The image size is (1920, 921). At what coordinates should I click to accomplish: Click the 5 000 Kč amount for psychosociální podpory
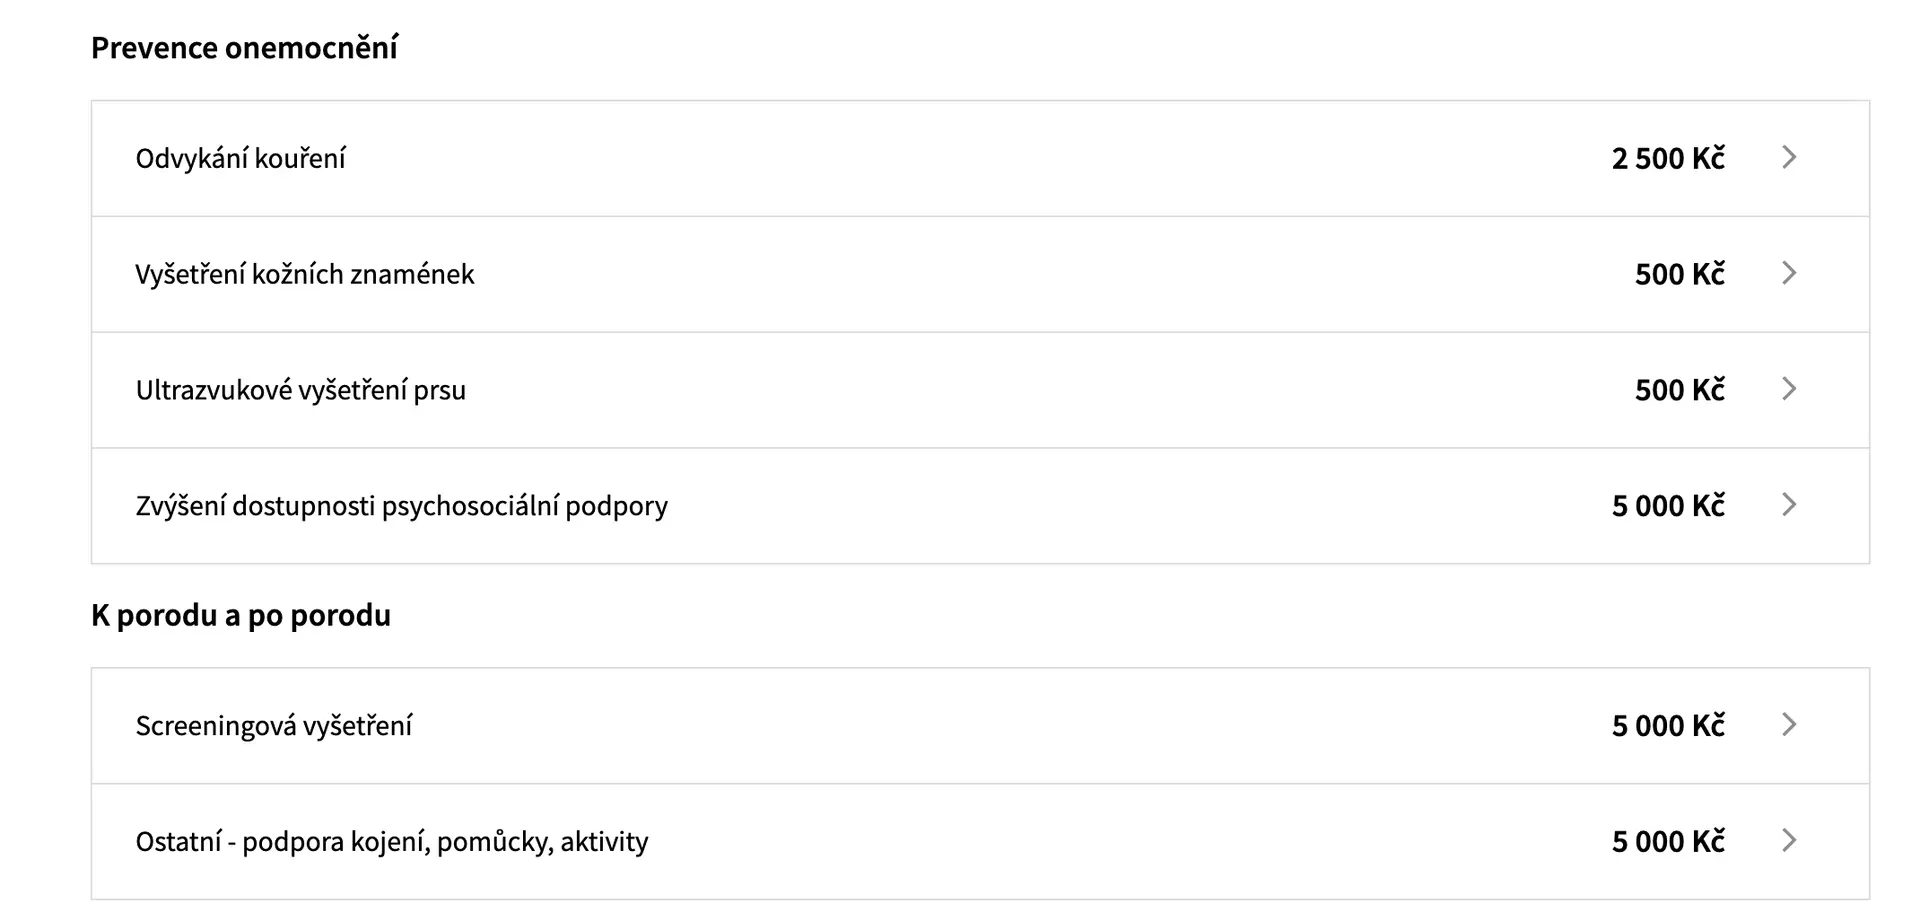[1668, 506]
